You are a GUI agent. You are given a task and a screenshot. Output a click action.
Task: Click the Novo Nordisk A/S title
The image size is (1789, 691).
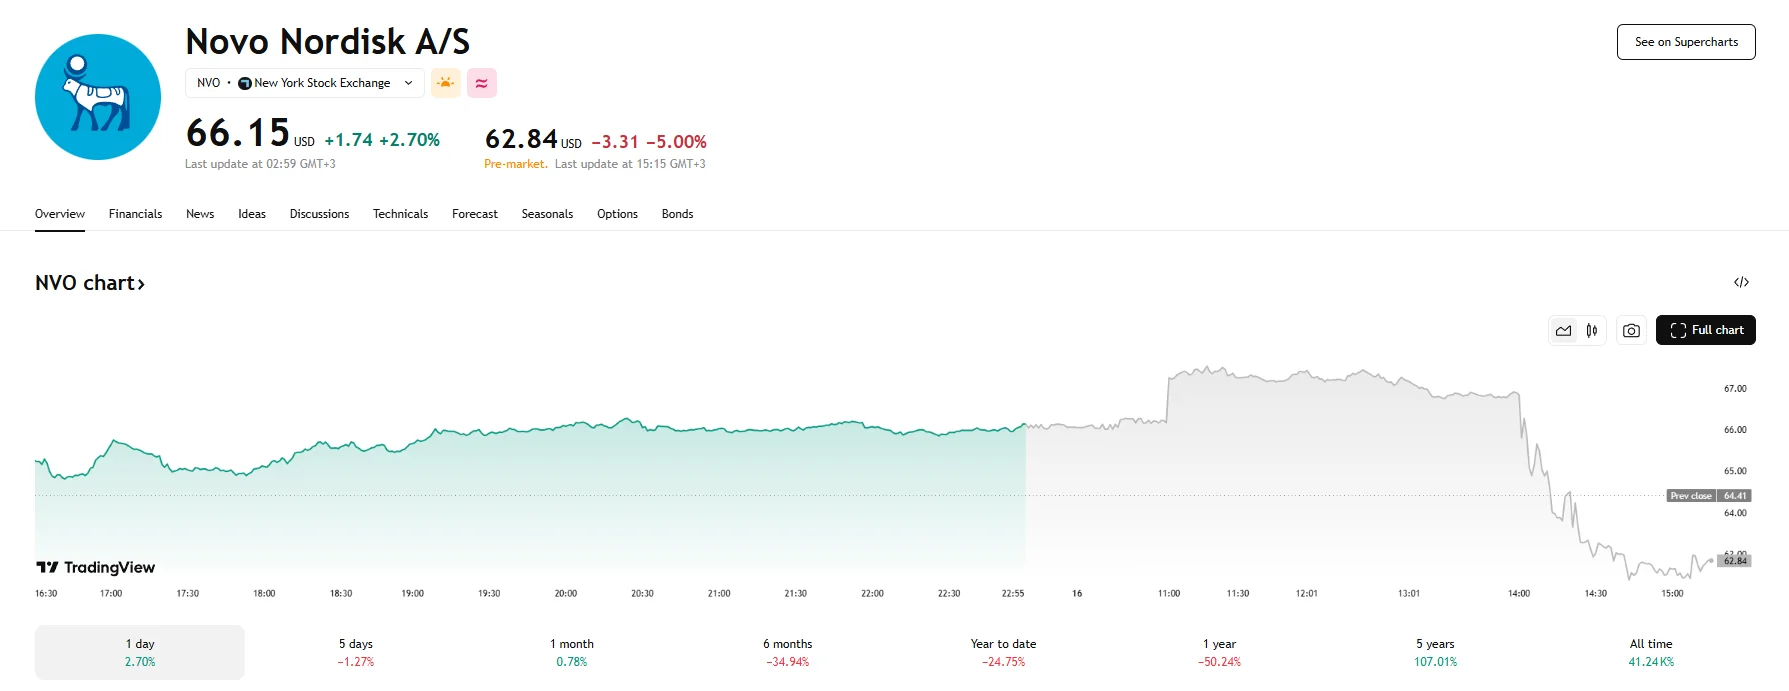coord(328,41)
